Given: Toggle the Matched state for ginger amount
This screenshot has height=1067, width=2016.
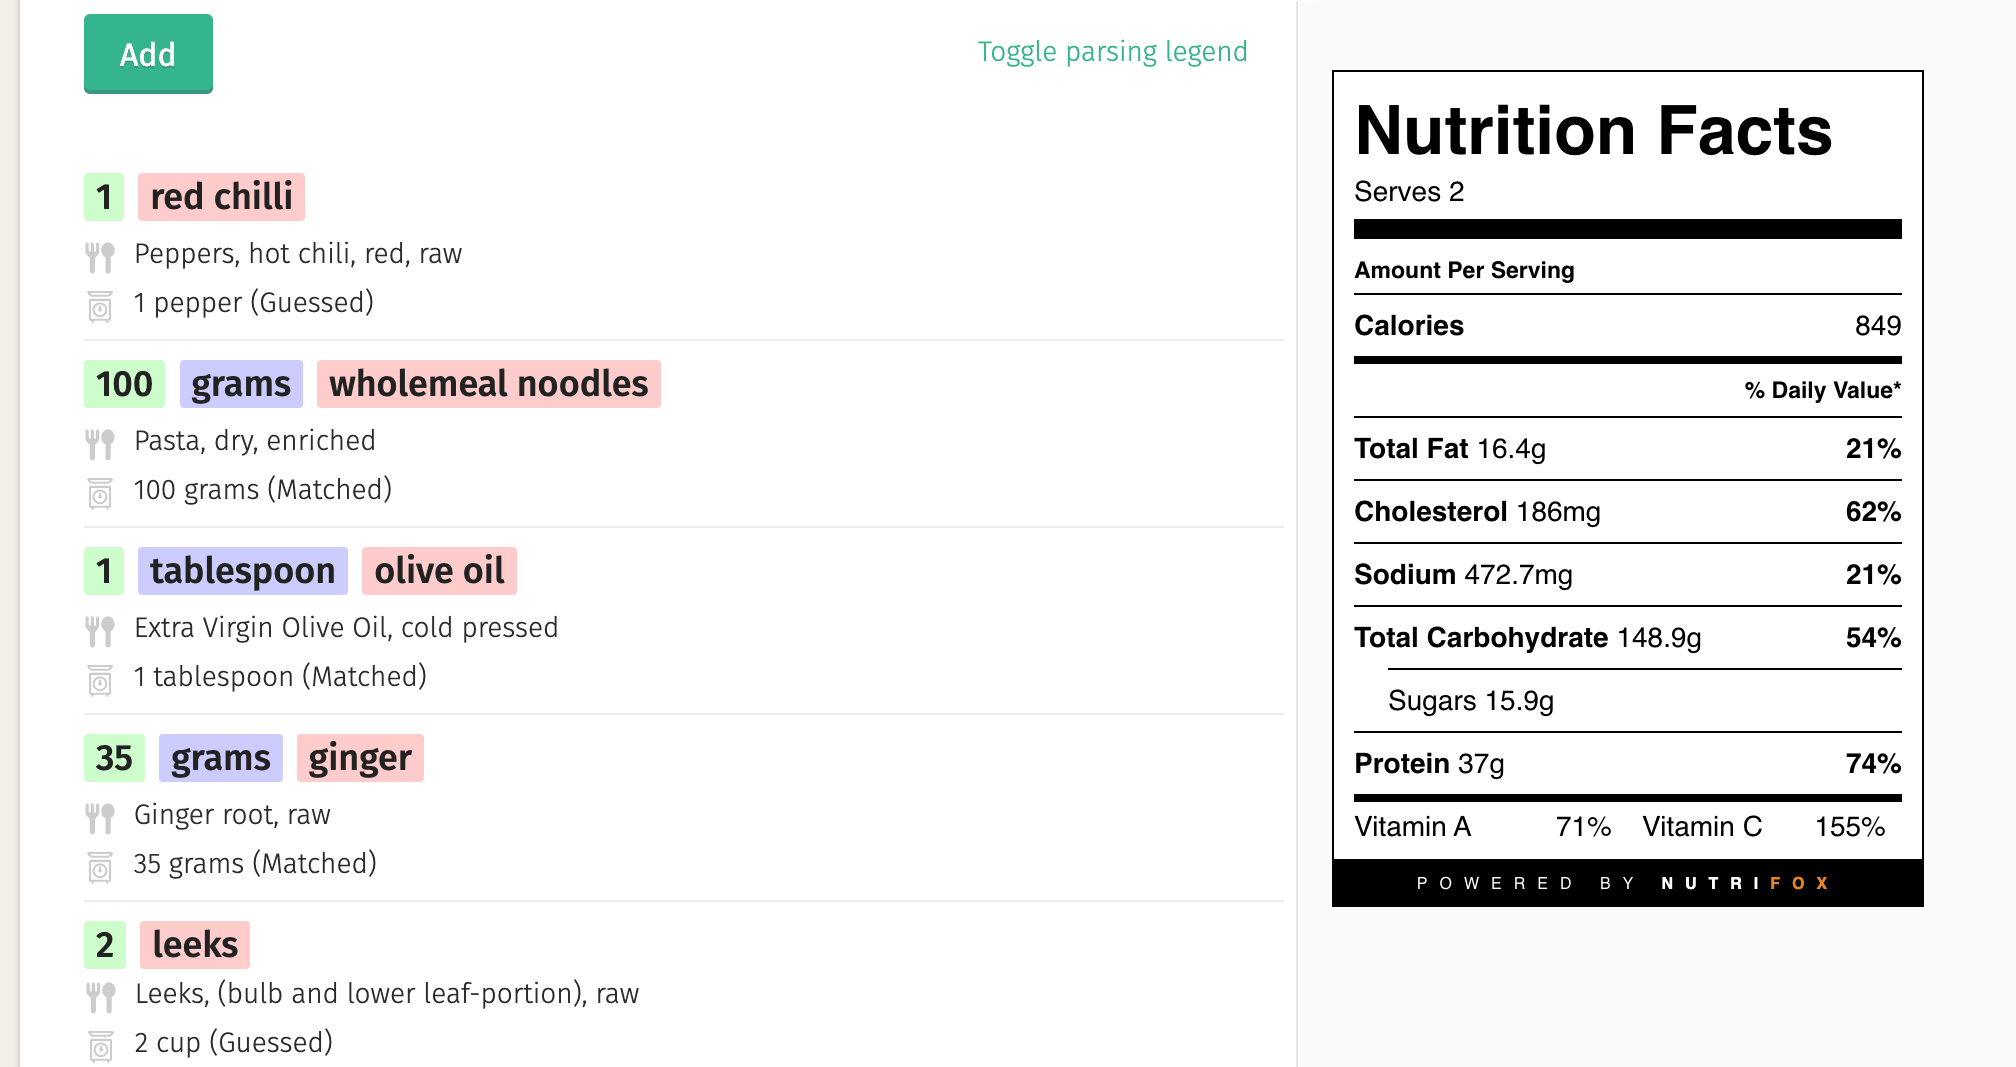Looking at the screenshot, I should 255,863.
